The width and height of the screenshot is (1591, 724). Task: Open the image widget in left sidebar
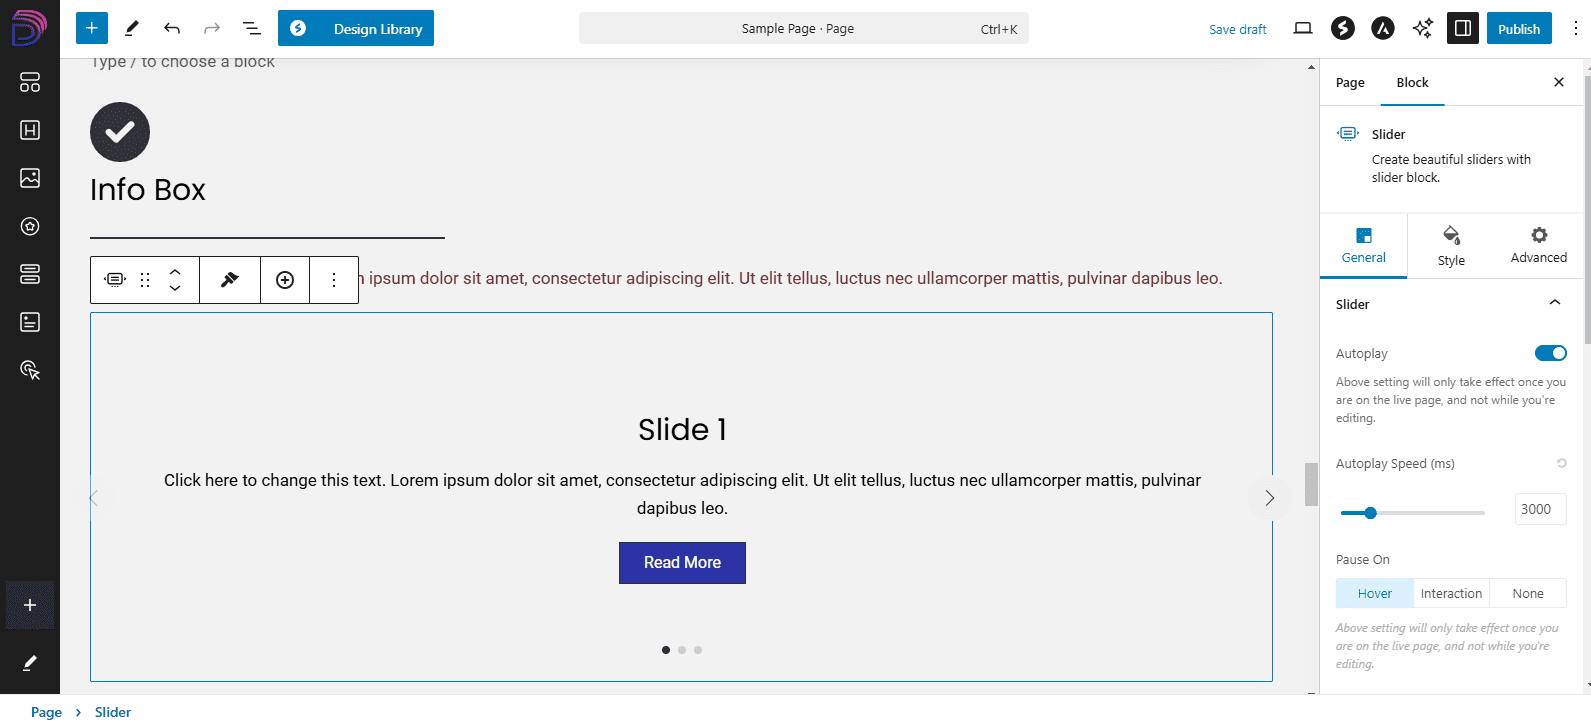pyautogui.click(x=30, y=178)
